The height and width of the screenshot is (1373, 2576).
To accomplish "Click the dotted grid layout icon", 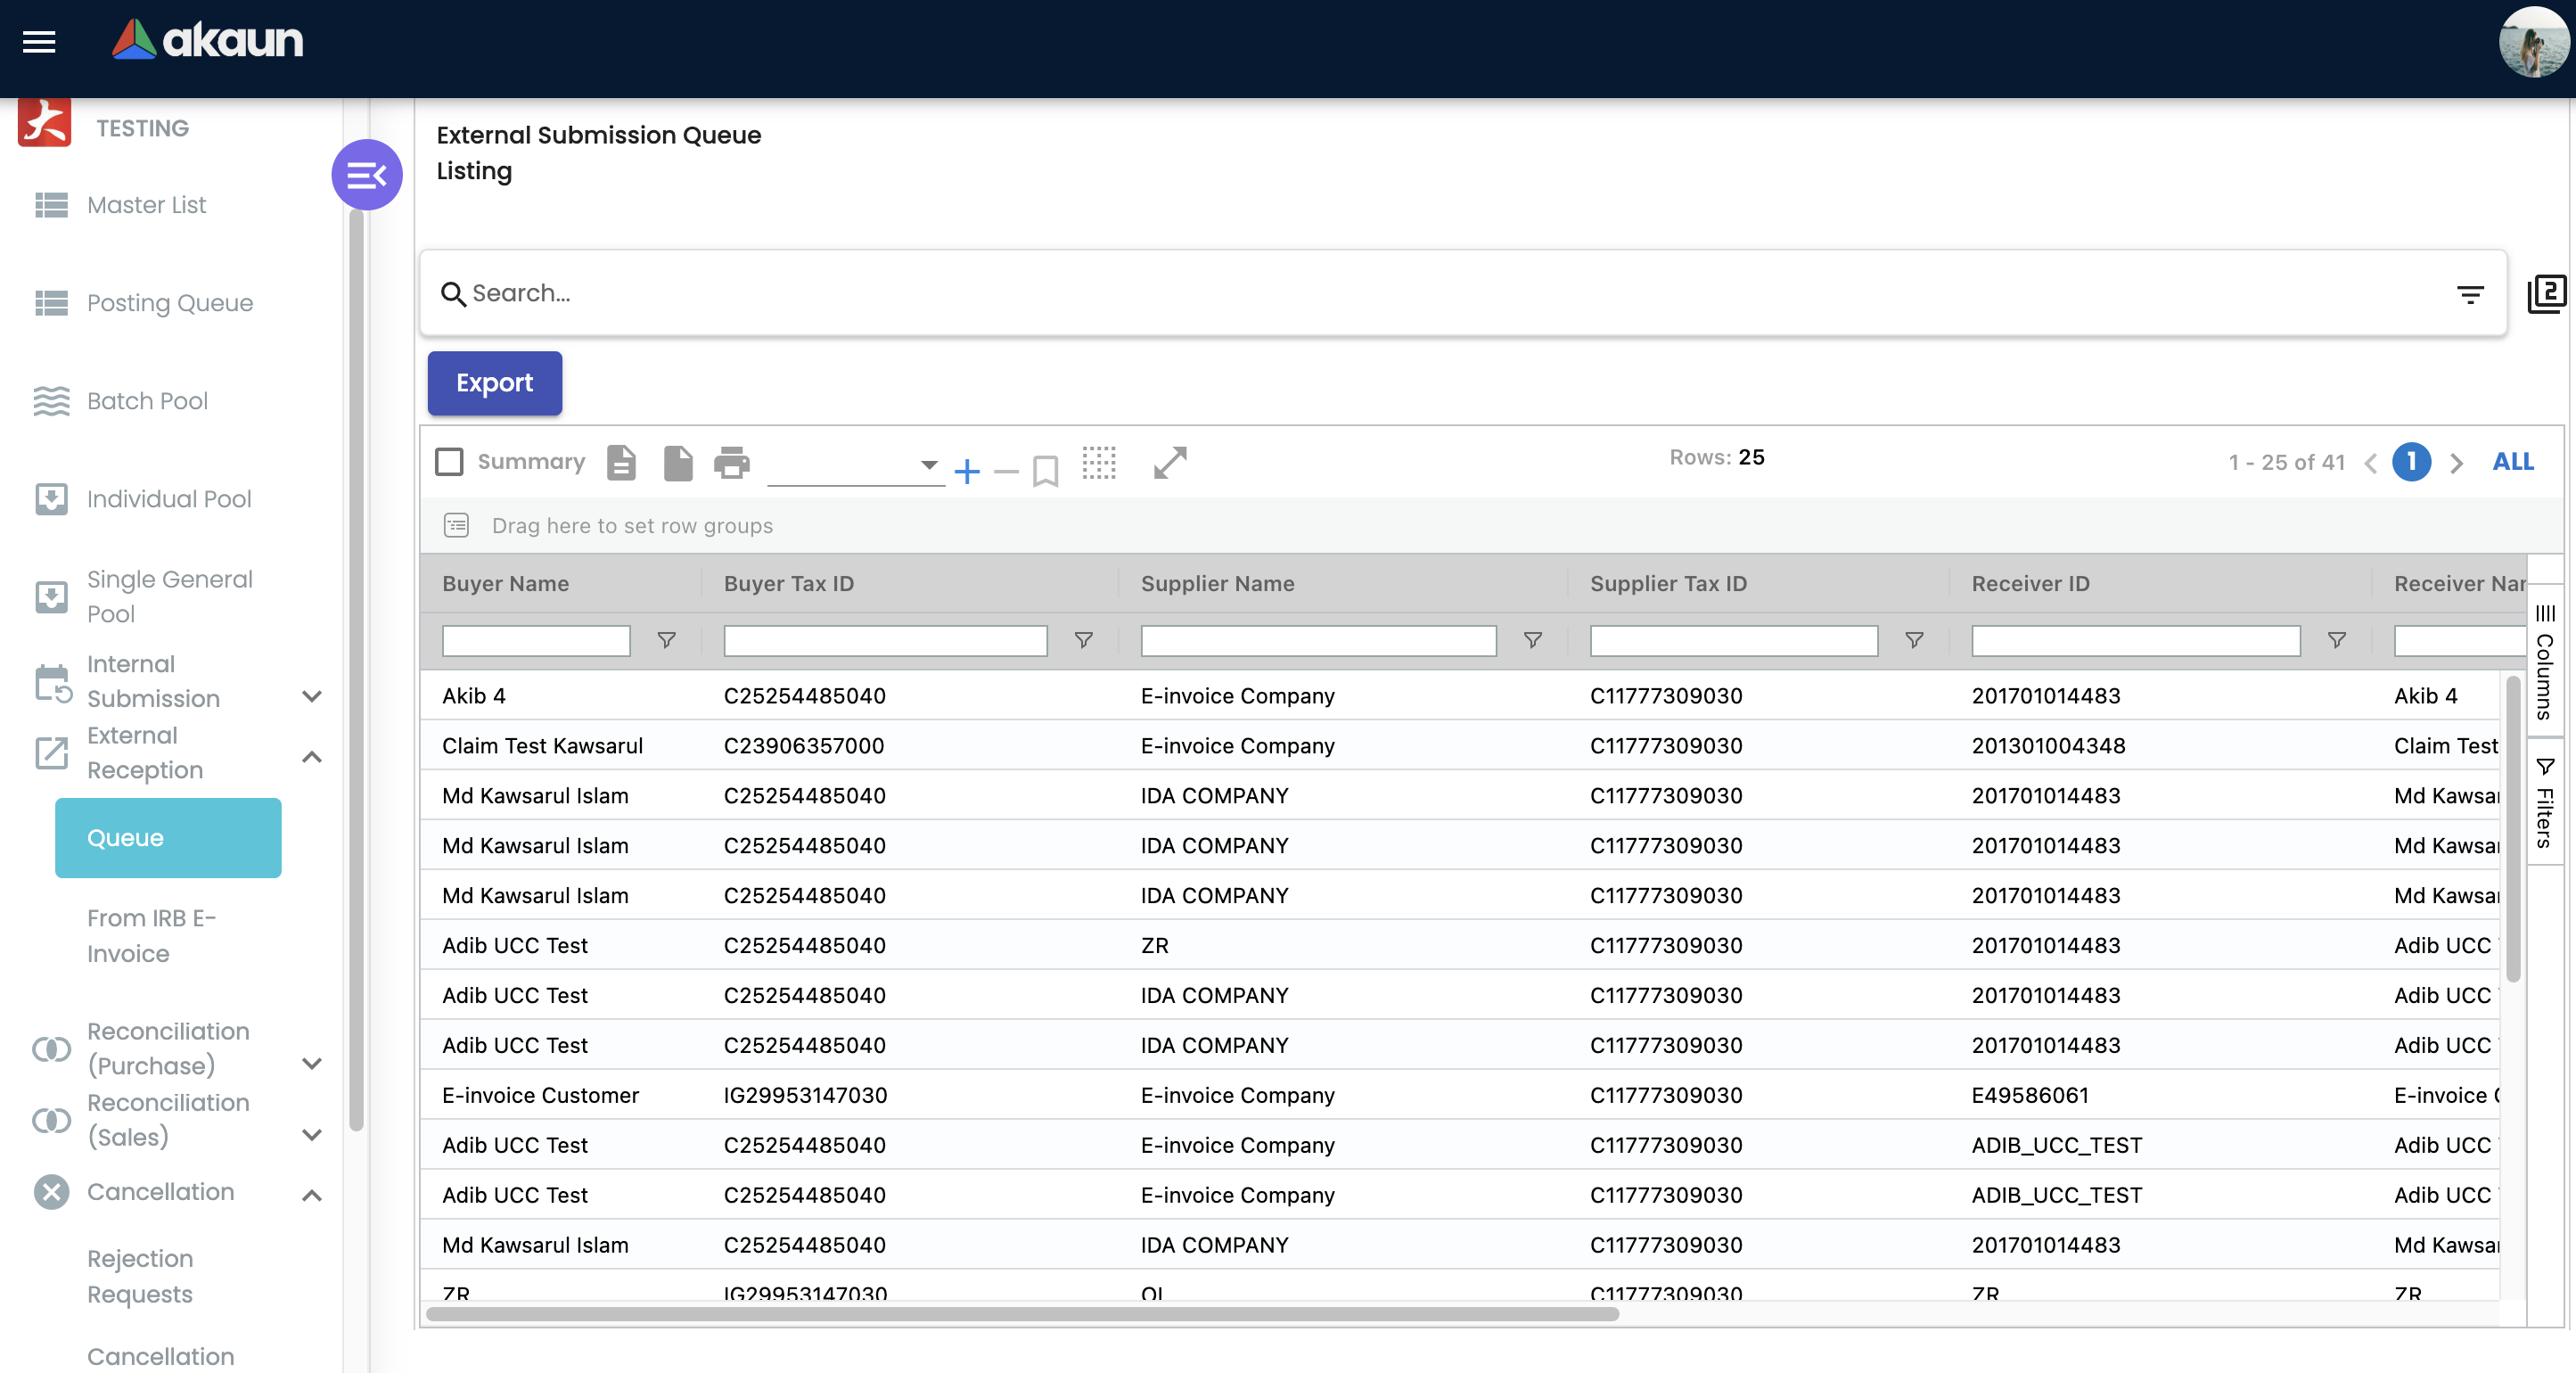I will [1099, 463].
